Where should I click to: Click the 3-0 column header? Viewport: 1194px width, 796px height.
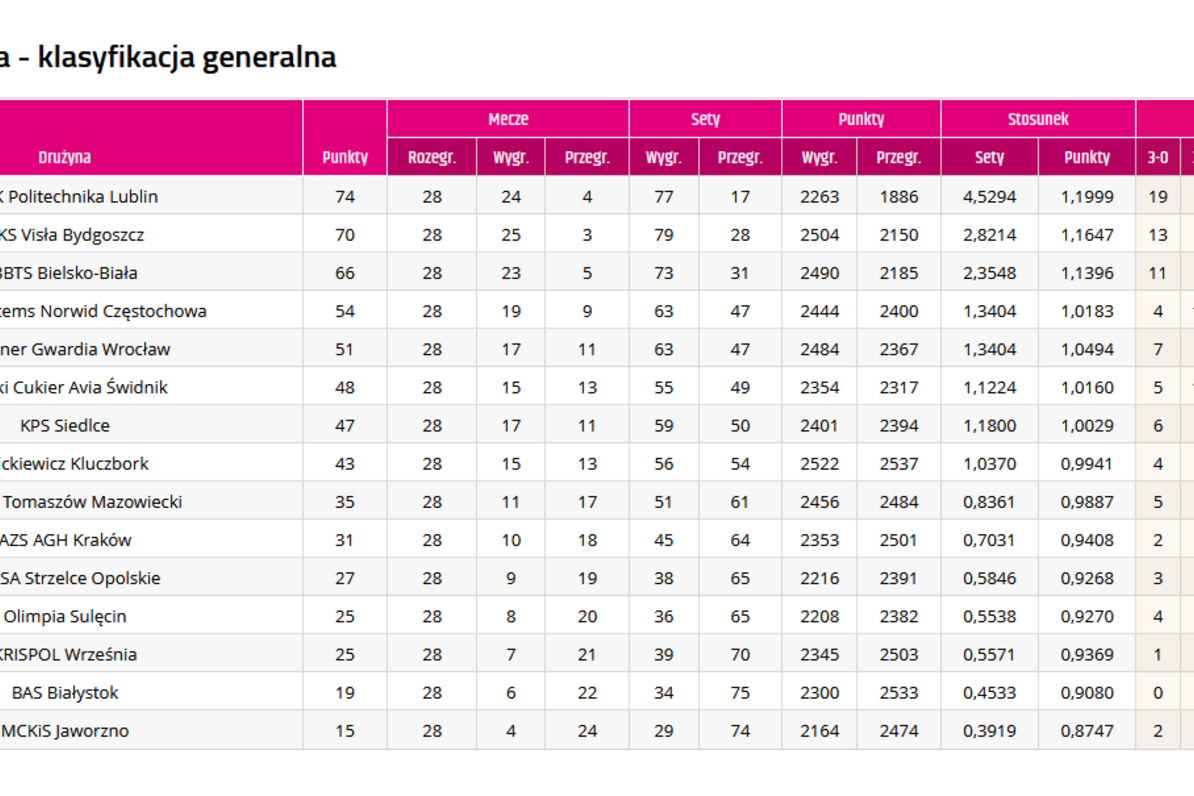click(x=1157, y=157)
